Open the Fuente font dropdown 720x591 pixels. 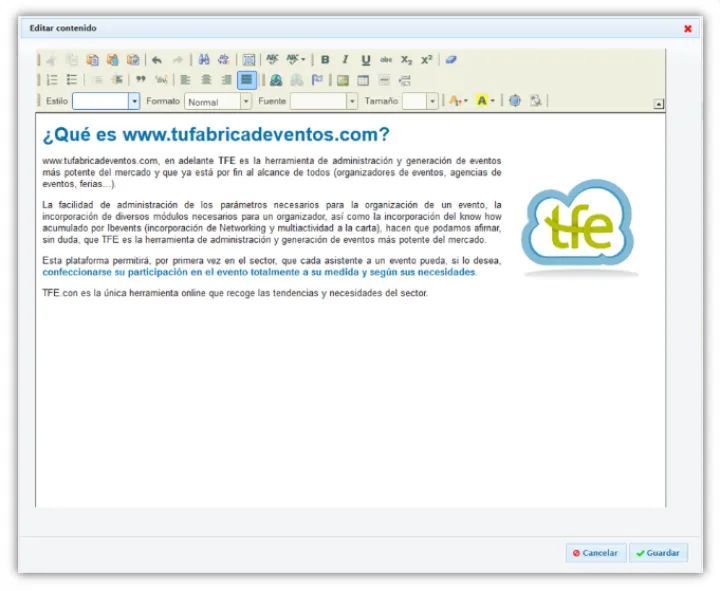click(x=324, y=101)
